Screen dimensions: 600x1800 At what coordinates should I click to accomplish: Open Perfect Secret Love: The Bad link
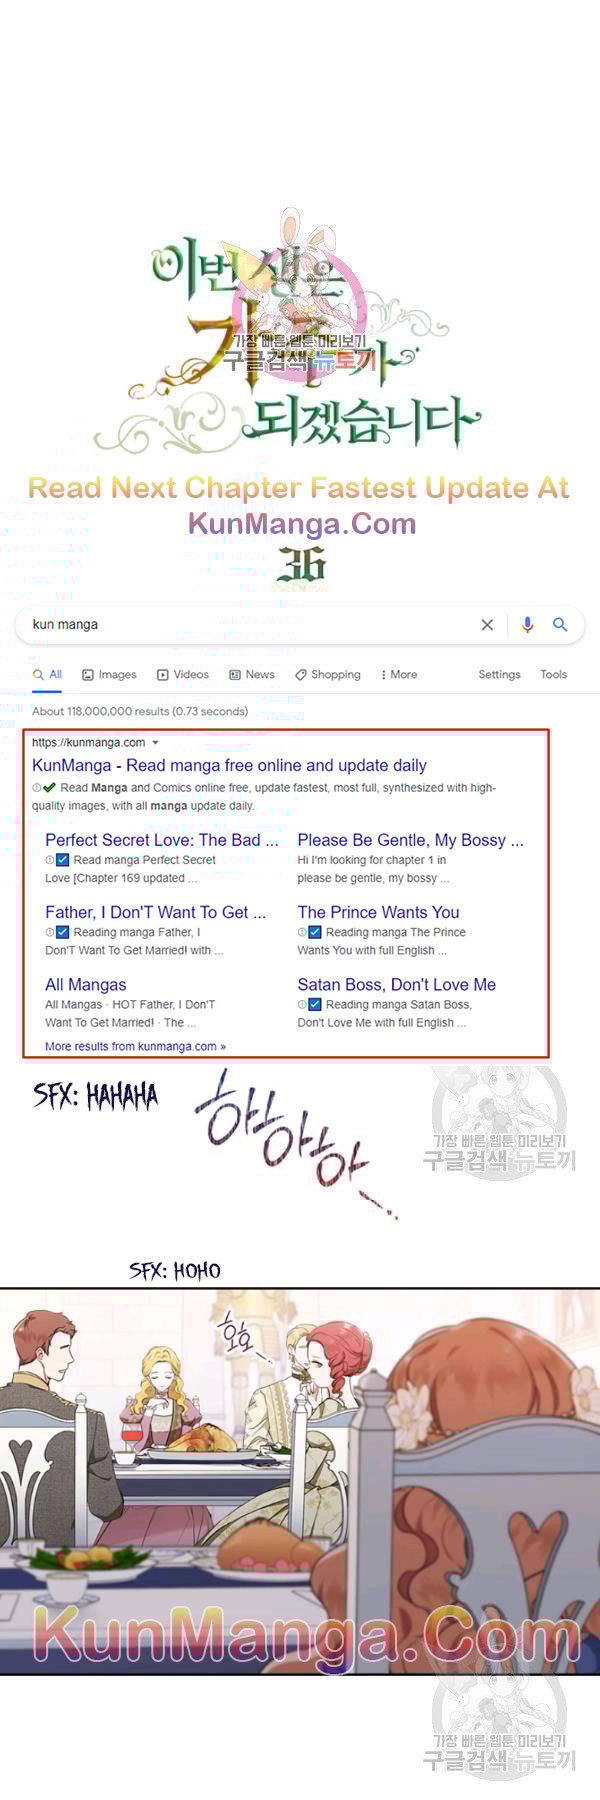(162, 840)
